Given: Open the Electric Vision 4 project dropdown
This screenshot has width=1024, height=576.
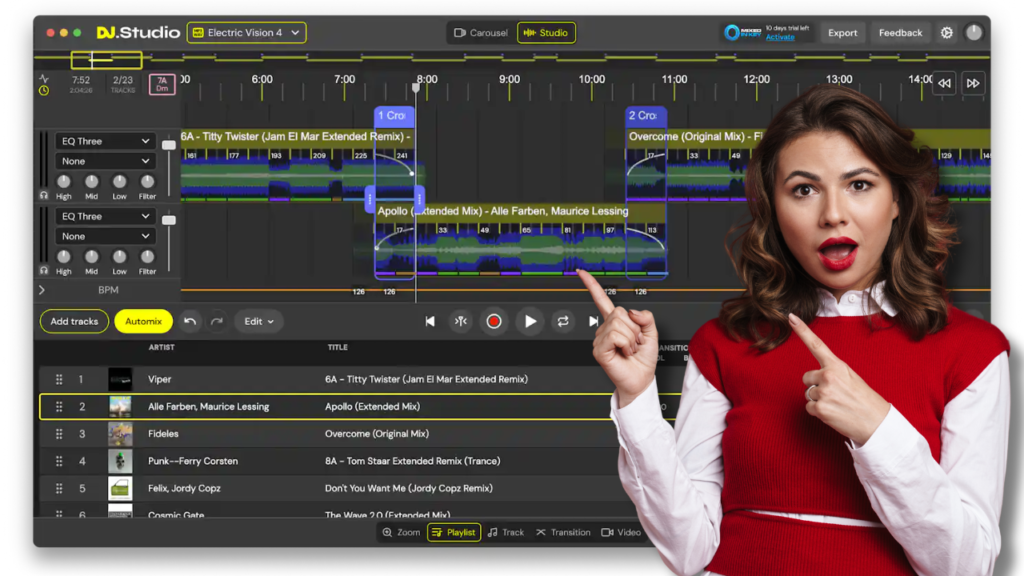Looking at the screenshot, I should (246, 33).
